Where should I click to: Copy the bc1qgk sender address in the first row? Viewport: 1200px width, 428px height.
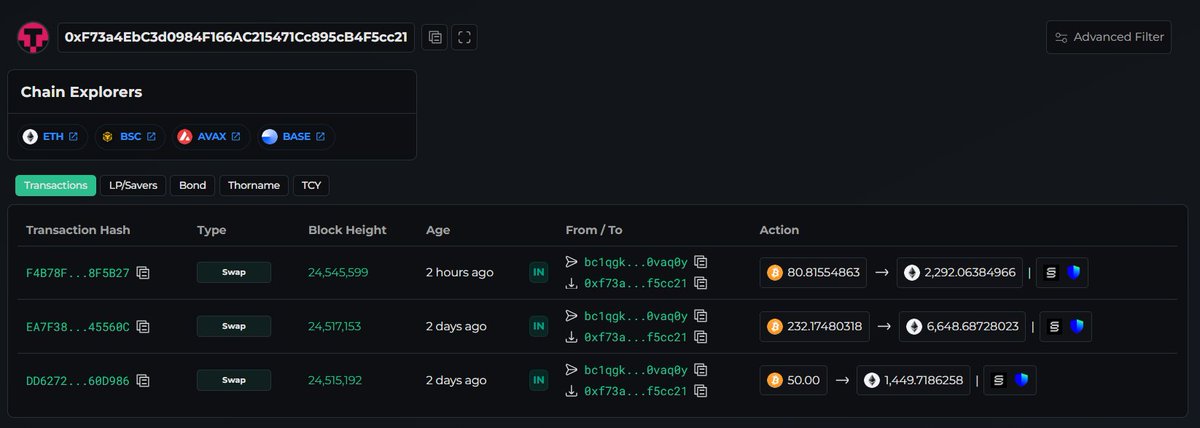click(701, 262)
